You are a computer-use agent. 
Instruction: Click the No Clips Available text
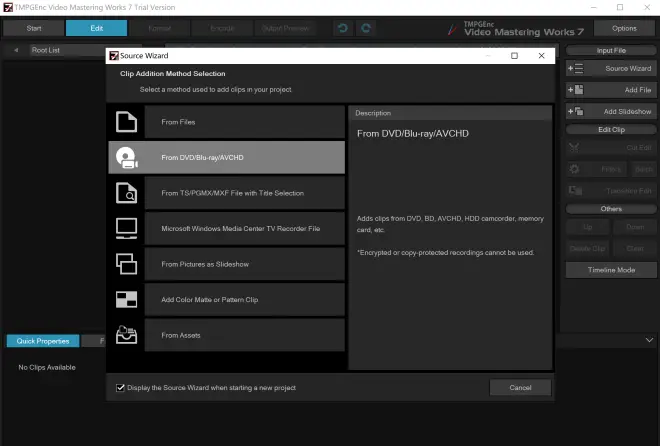(x=47, y=367)
